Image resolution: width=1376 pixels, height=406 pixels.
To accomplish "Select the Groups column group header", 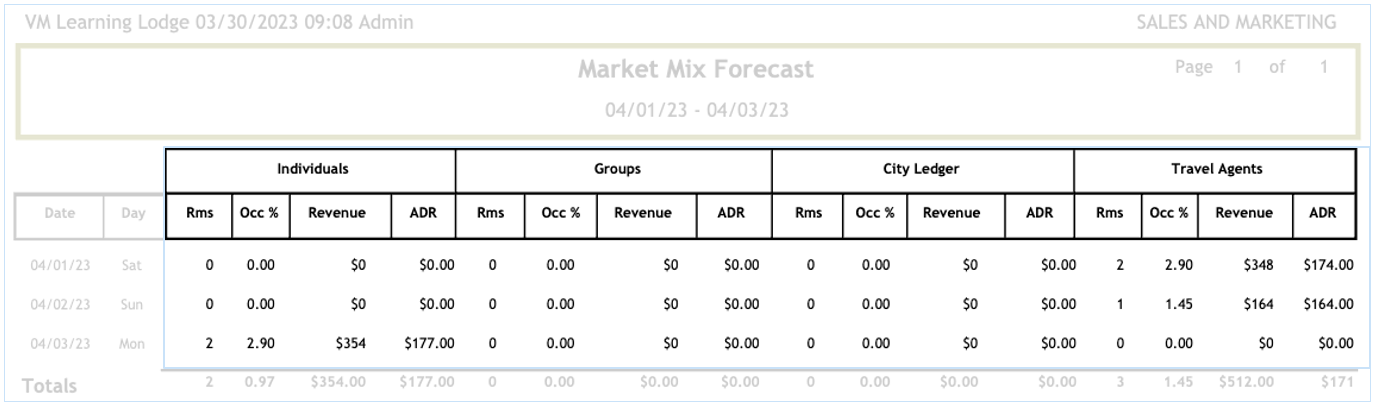I will (x=616, y=169).
